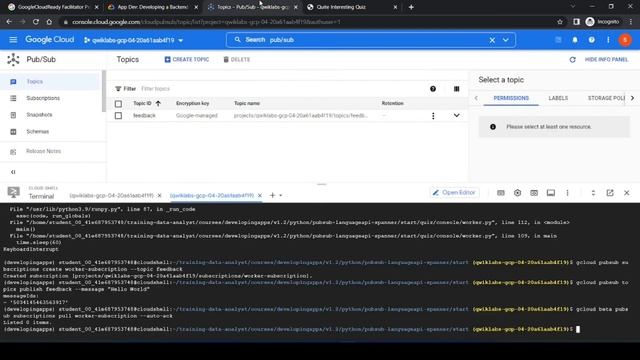640x360 pixels.
Task: Click the Create Topic button
Action: click(187, 60)
